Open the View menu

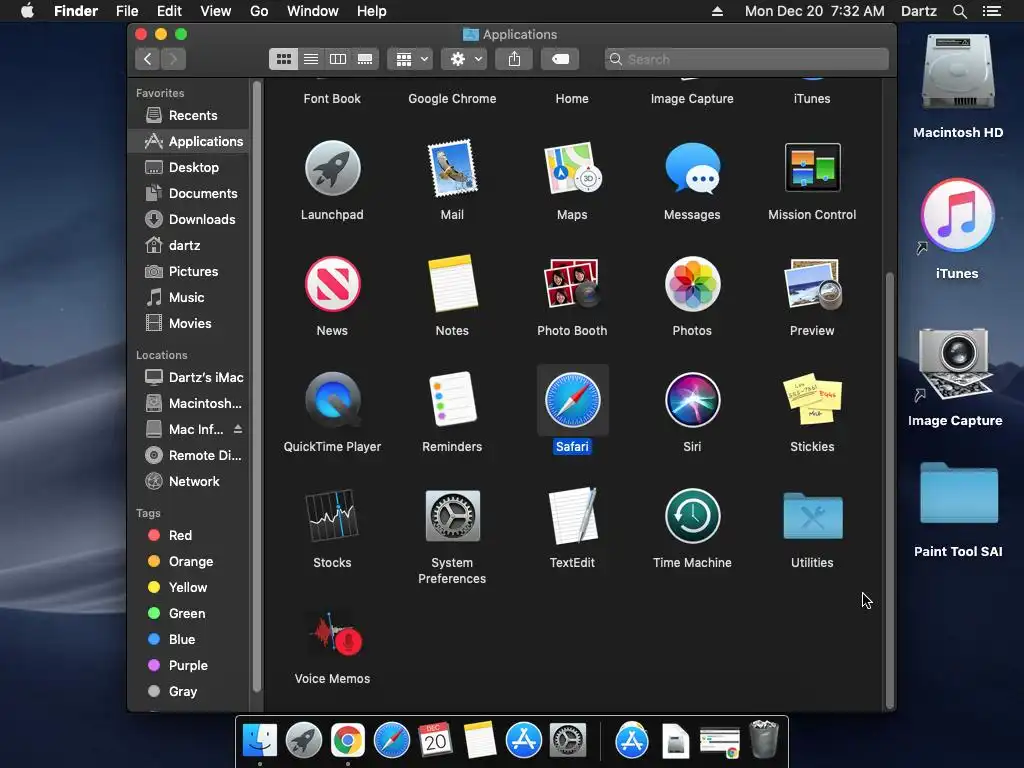pyautogui.click(x=216, y=11)
